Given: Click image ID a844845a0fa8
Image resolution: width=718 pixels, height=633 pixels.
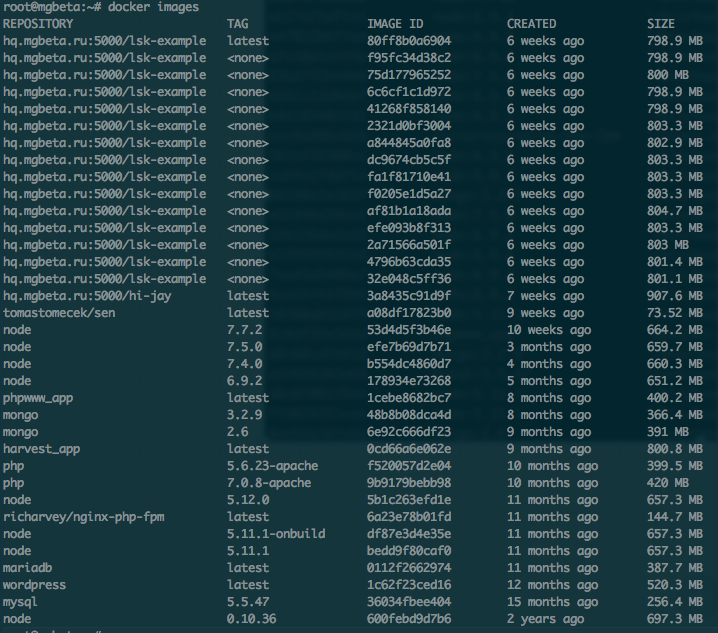Looking at the screenshot, I should click(409, 143).
